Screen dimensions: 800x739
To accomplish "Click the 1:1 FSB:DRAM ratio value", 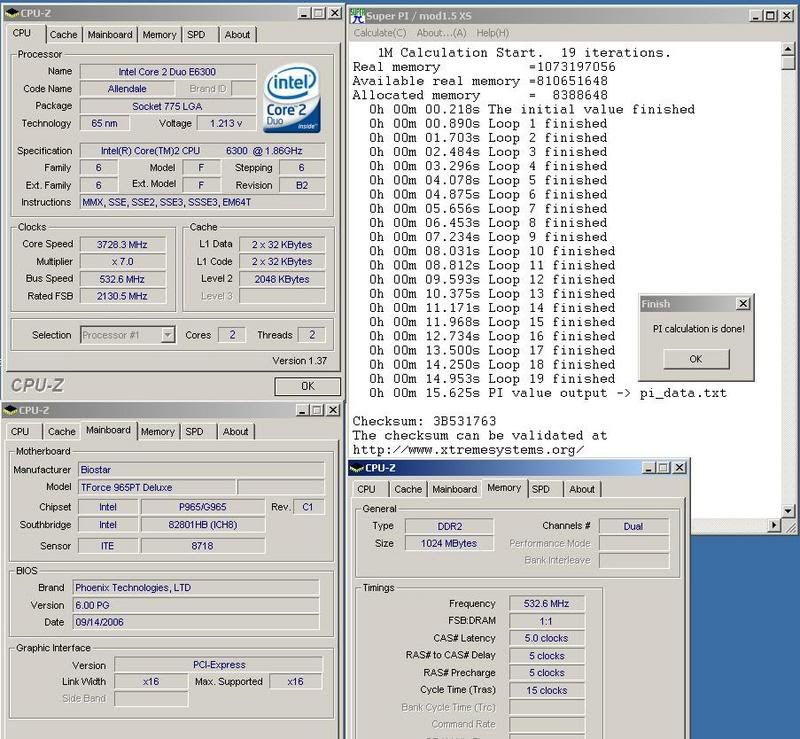I will point(546,621).
